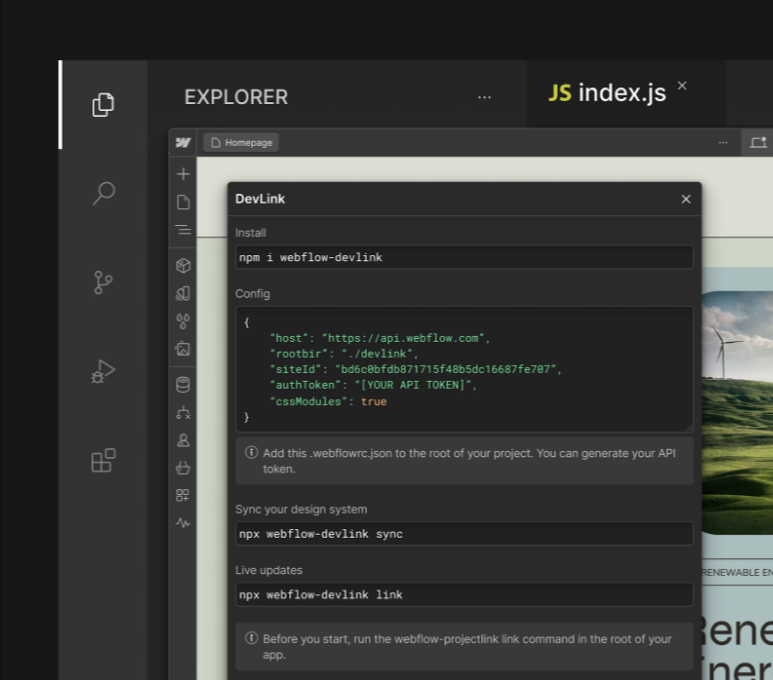773x680 pixels.
Task: Click the Config label
Action: click(x=252, y=294)
